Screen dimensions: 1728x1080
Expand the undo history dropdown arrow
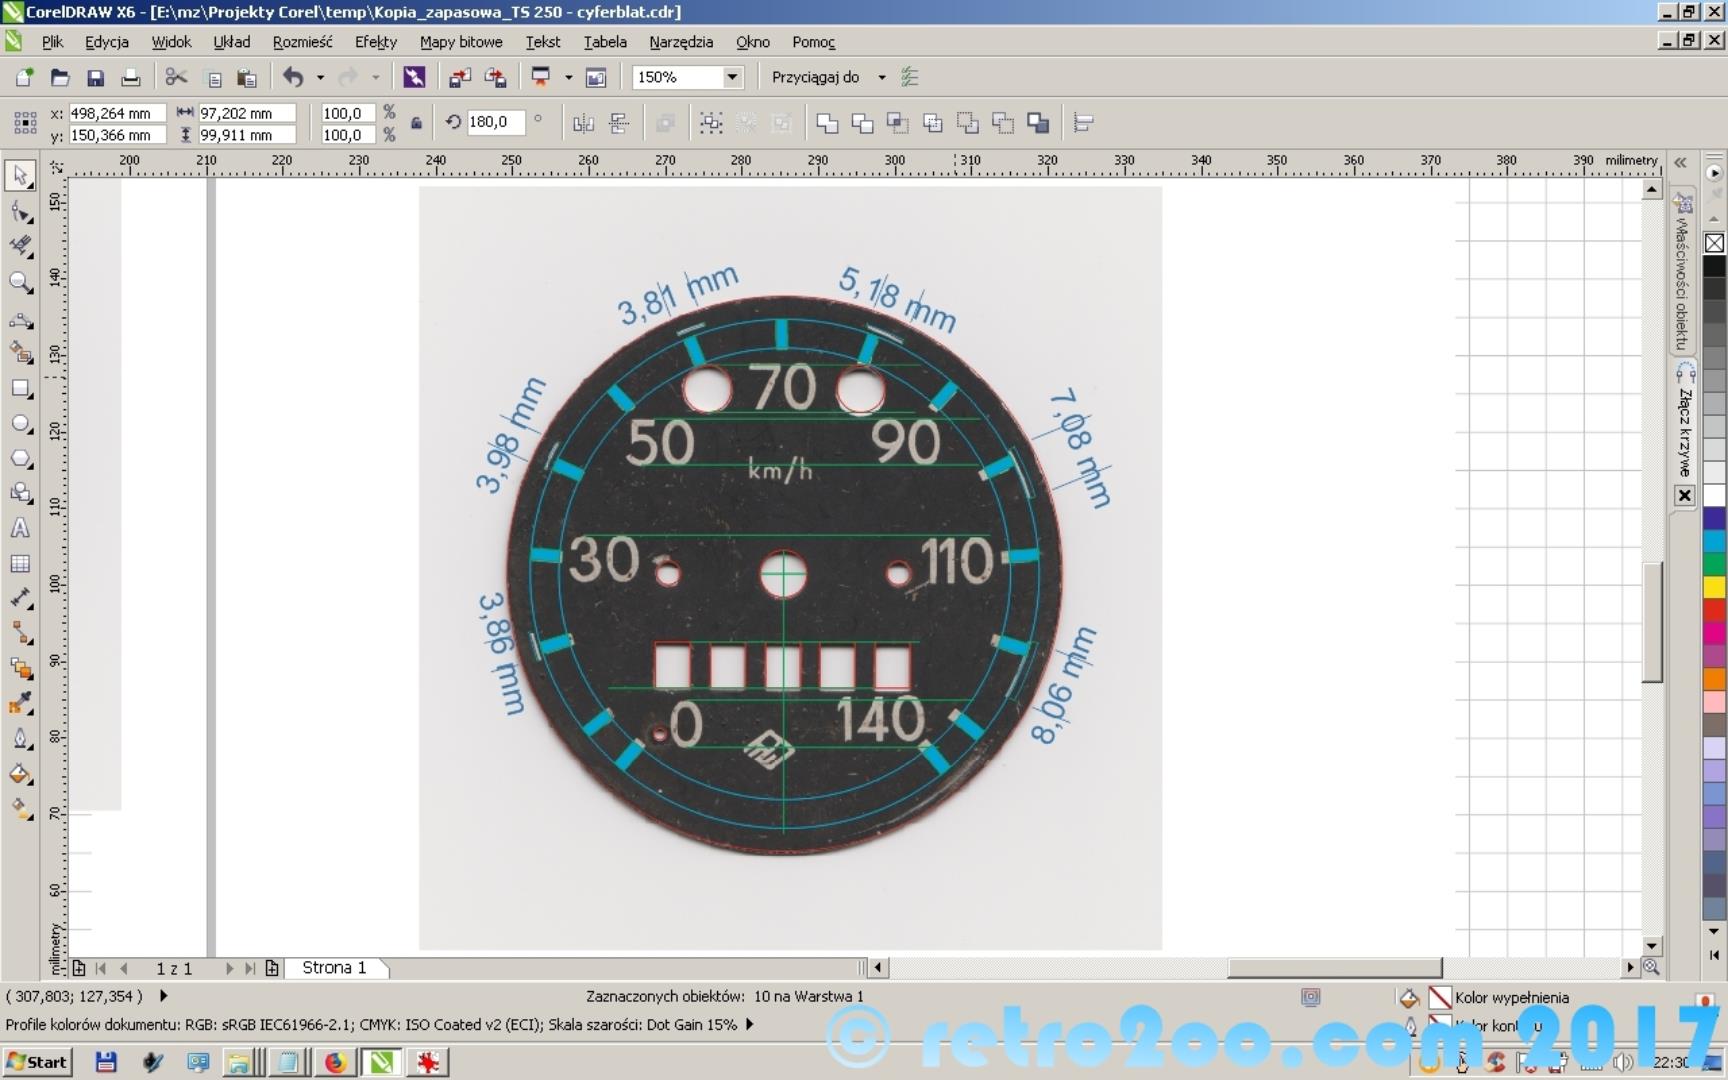click(x=320, y=78)
